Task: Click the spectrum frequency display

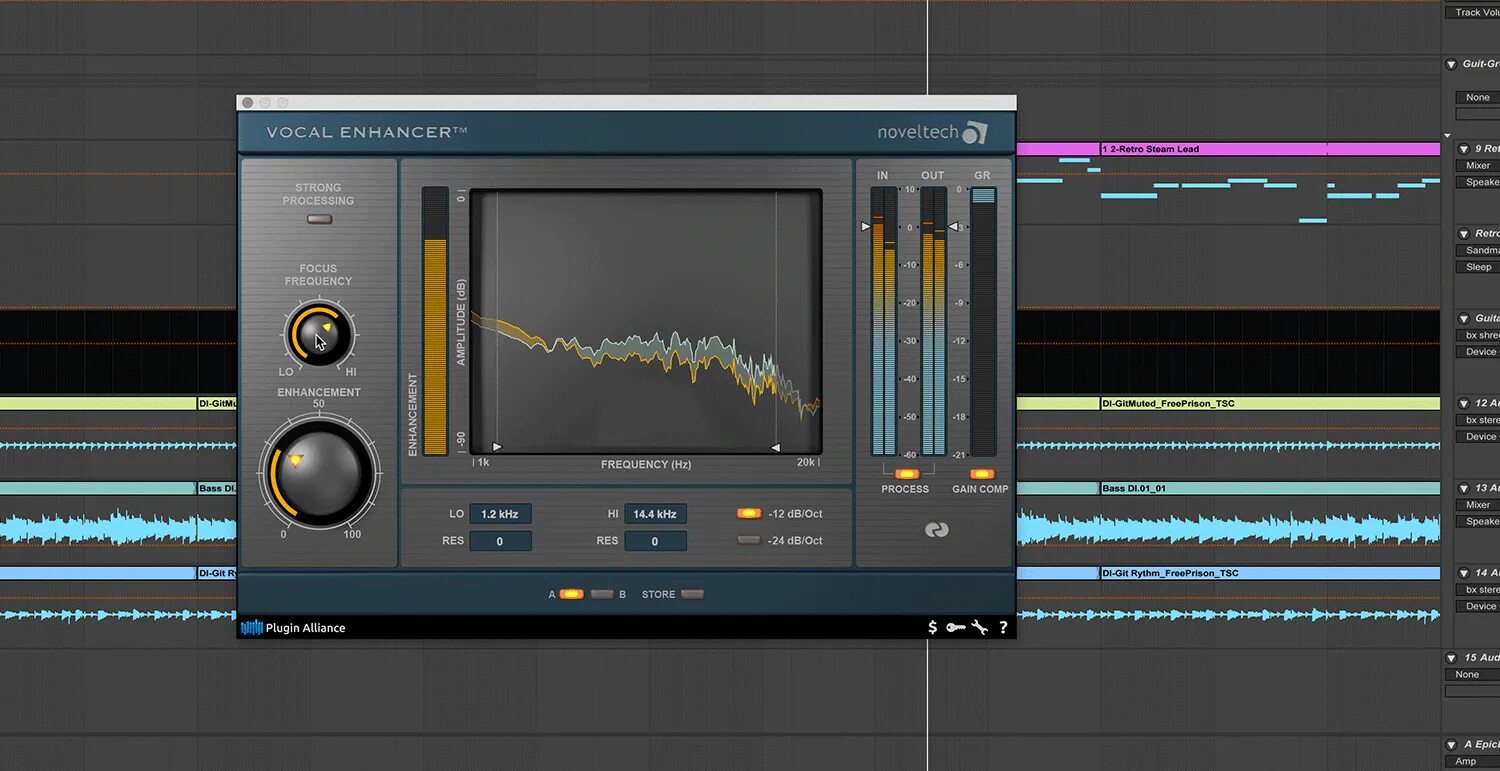Action: pos(646,321)
